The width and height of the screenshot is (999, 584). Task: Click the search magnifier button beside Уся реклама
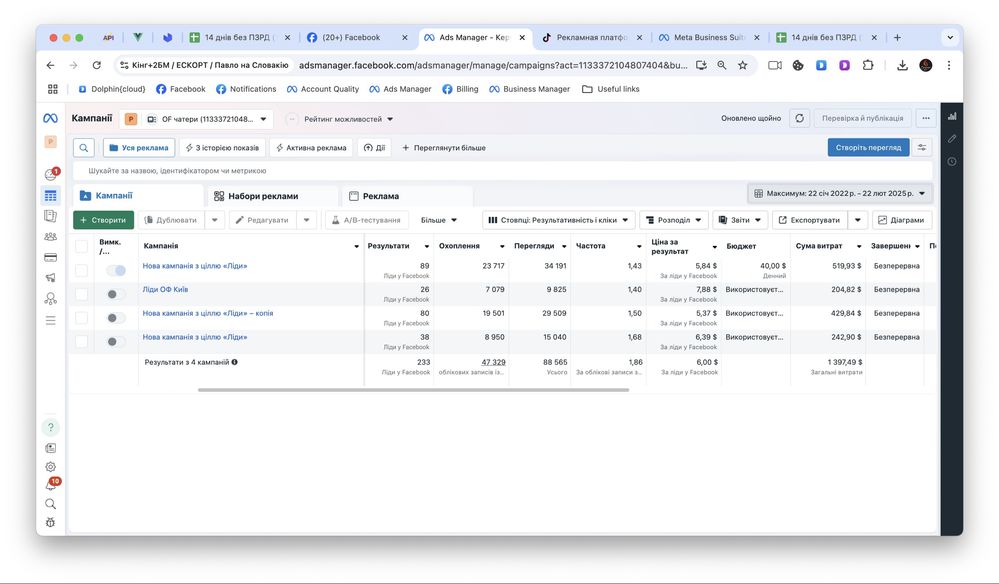83,148
